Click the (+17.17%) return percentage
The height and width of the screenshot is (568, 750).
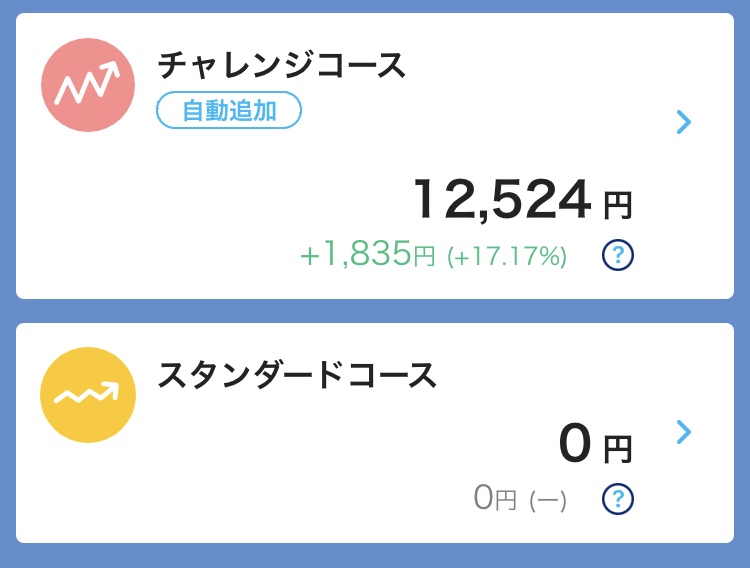point(507,256)
